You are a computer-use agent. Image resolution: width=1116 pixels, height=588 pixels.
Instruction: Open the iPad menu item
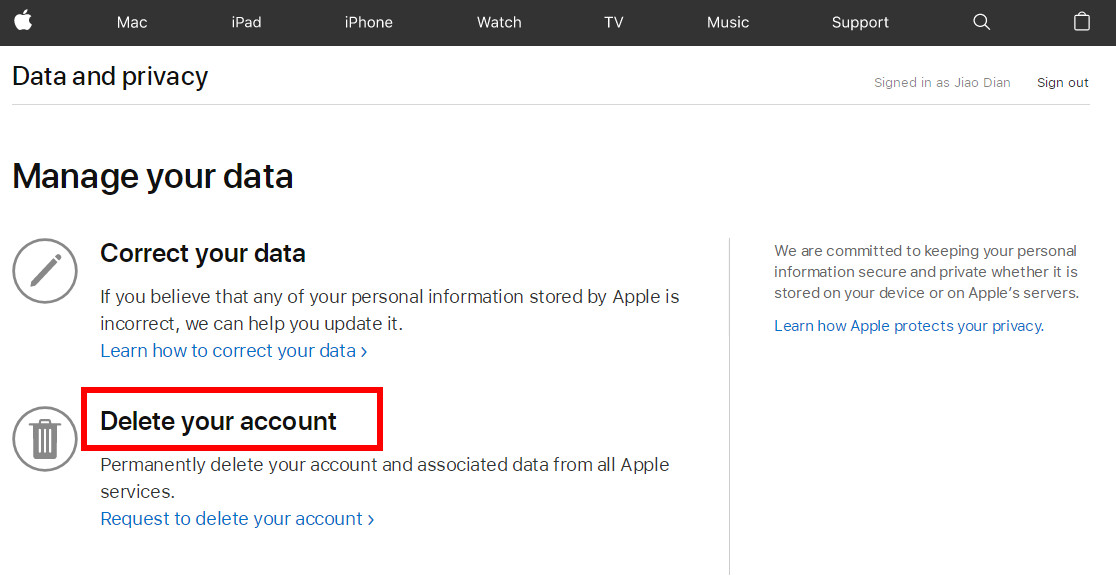pyautogui.click(x=246, y=22)
